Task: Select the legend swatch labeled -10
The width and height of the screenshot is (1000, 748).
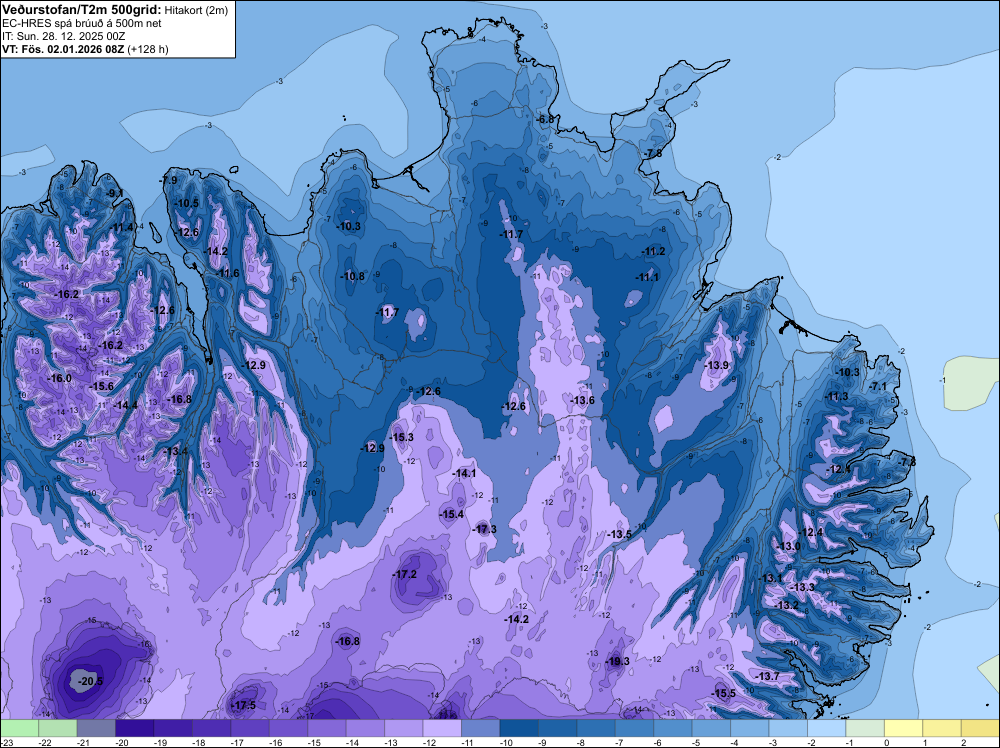Action: click(x=519, y=728)
